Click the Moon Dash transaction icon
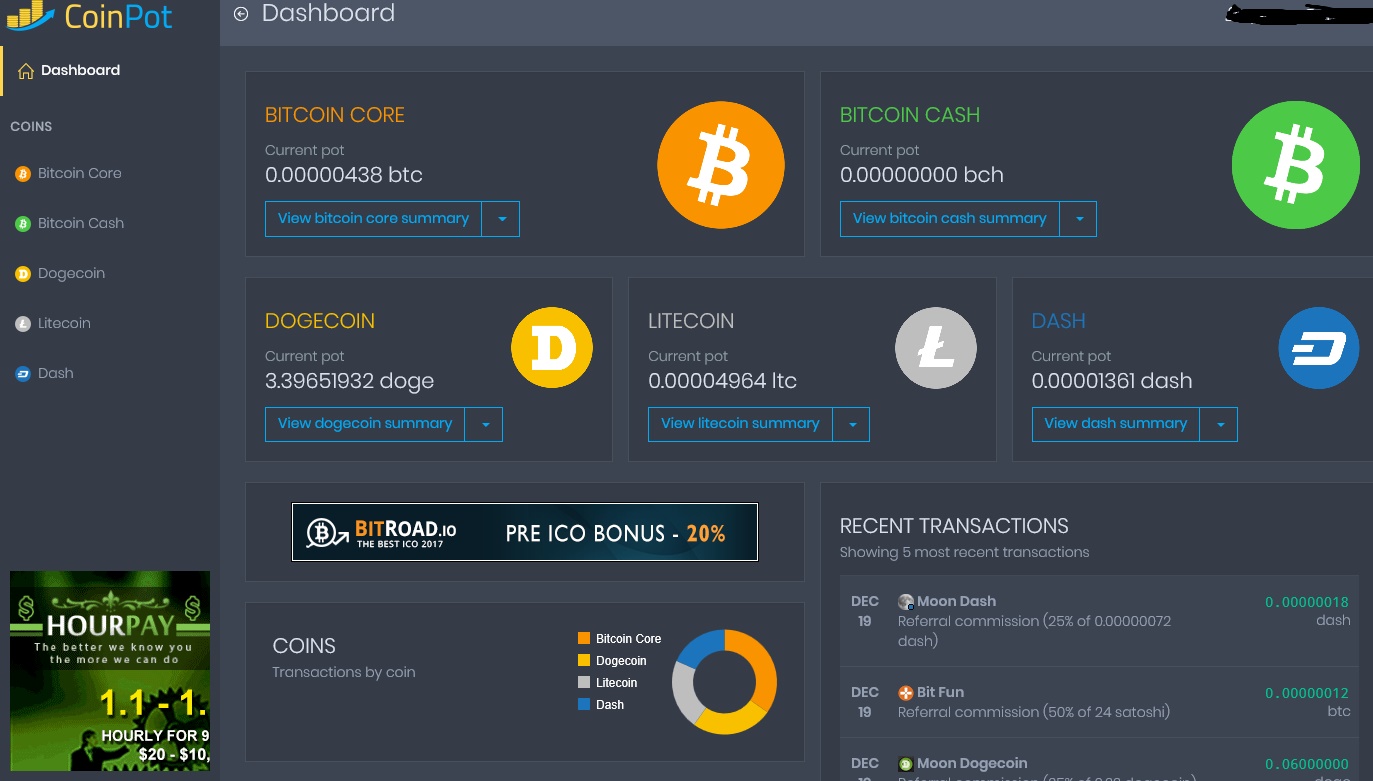Image resolution: width=1373 pixels, height=781 pixels. coord(906,602)
